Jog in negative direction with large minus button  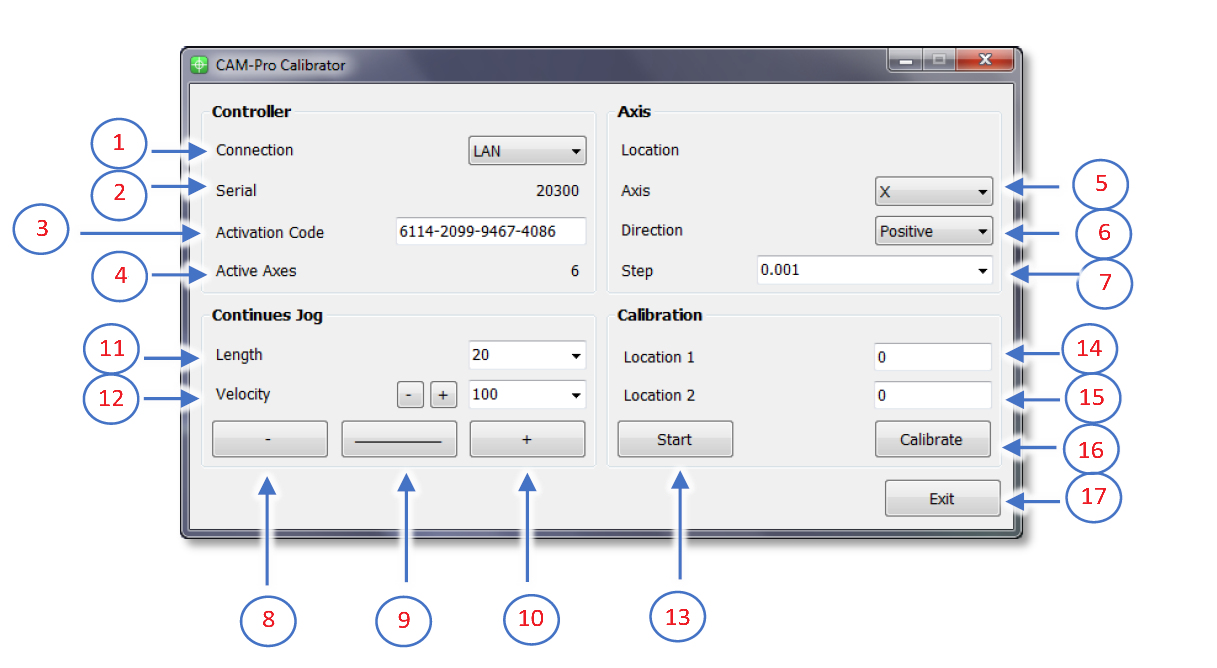point(270,439)
